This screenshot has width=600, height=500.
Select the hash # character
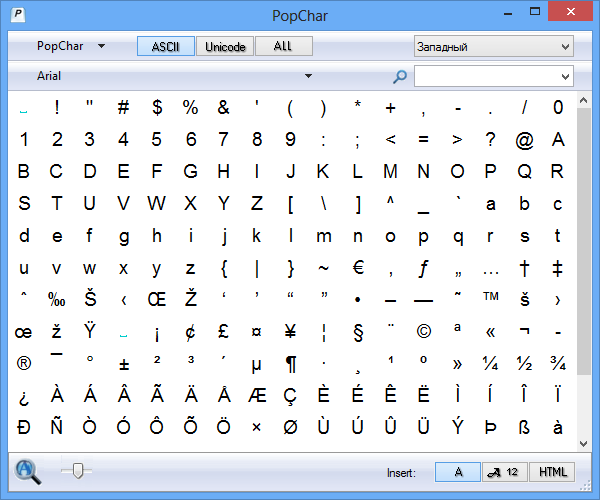[124, 107]
